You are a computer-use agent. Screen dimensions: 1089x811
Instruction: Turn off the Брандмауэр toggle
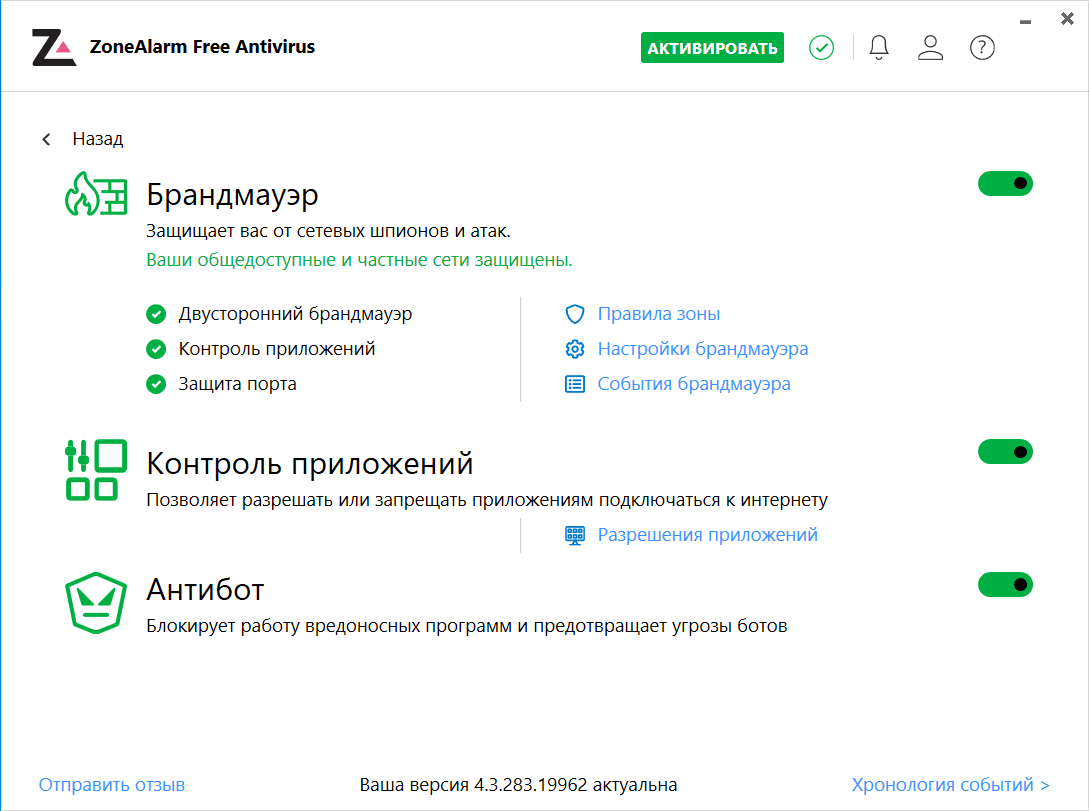pyautogui.click(x=1005, y=183)
